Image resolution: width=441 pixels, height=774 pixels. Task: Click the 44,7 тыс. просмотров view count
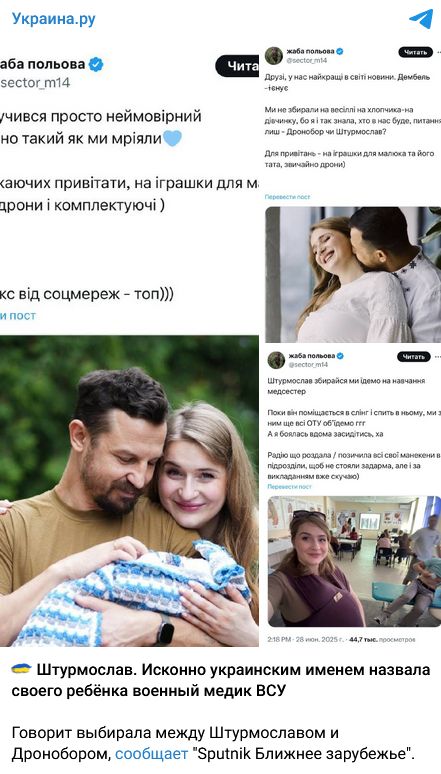(x=382, y=639)
